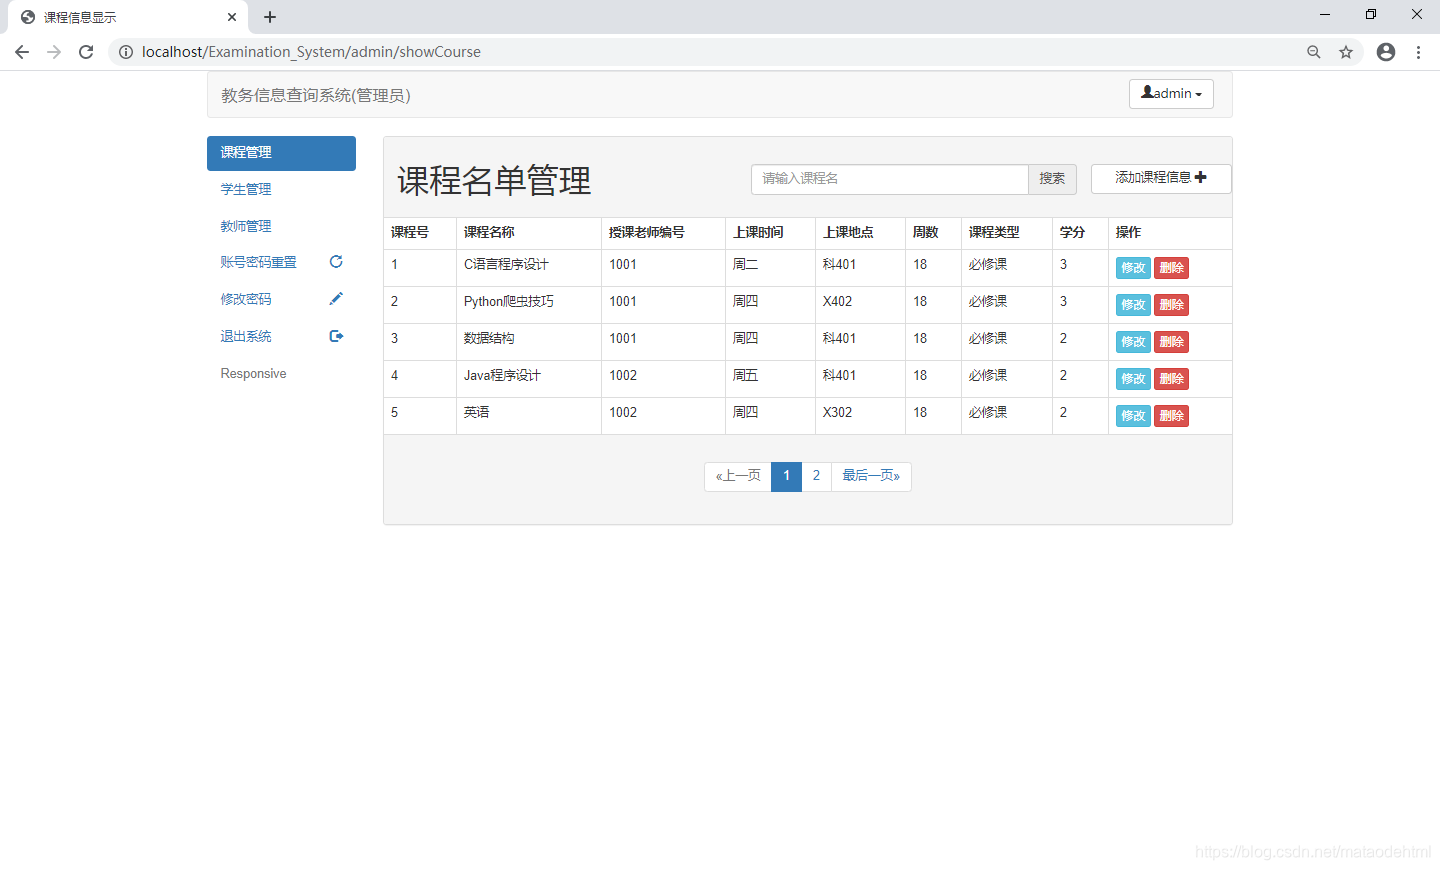
Task: Click 修改 for C语言程序设计
Action: click(x=1133, y=268)
